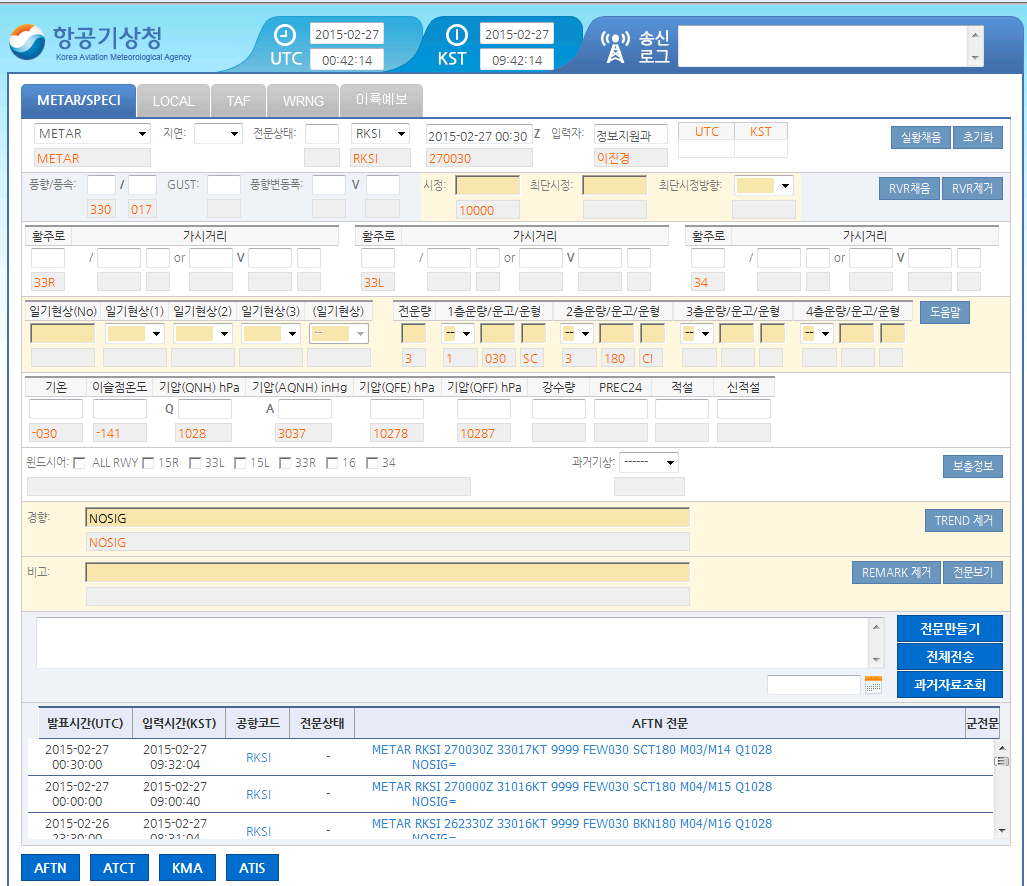Click the ATIS button
1027x886 pixels.
252,868
